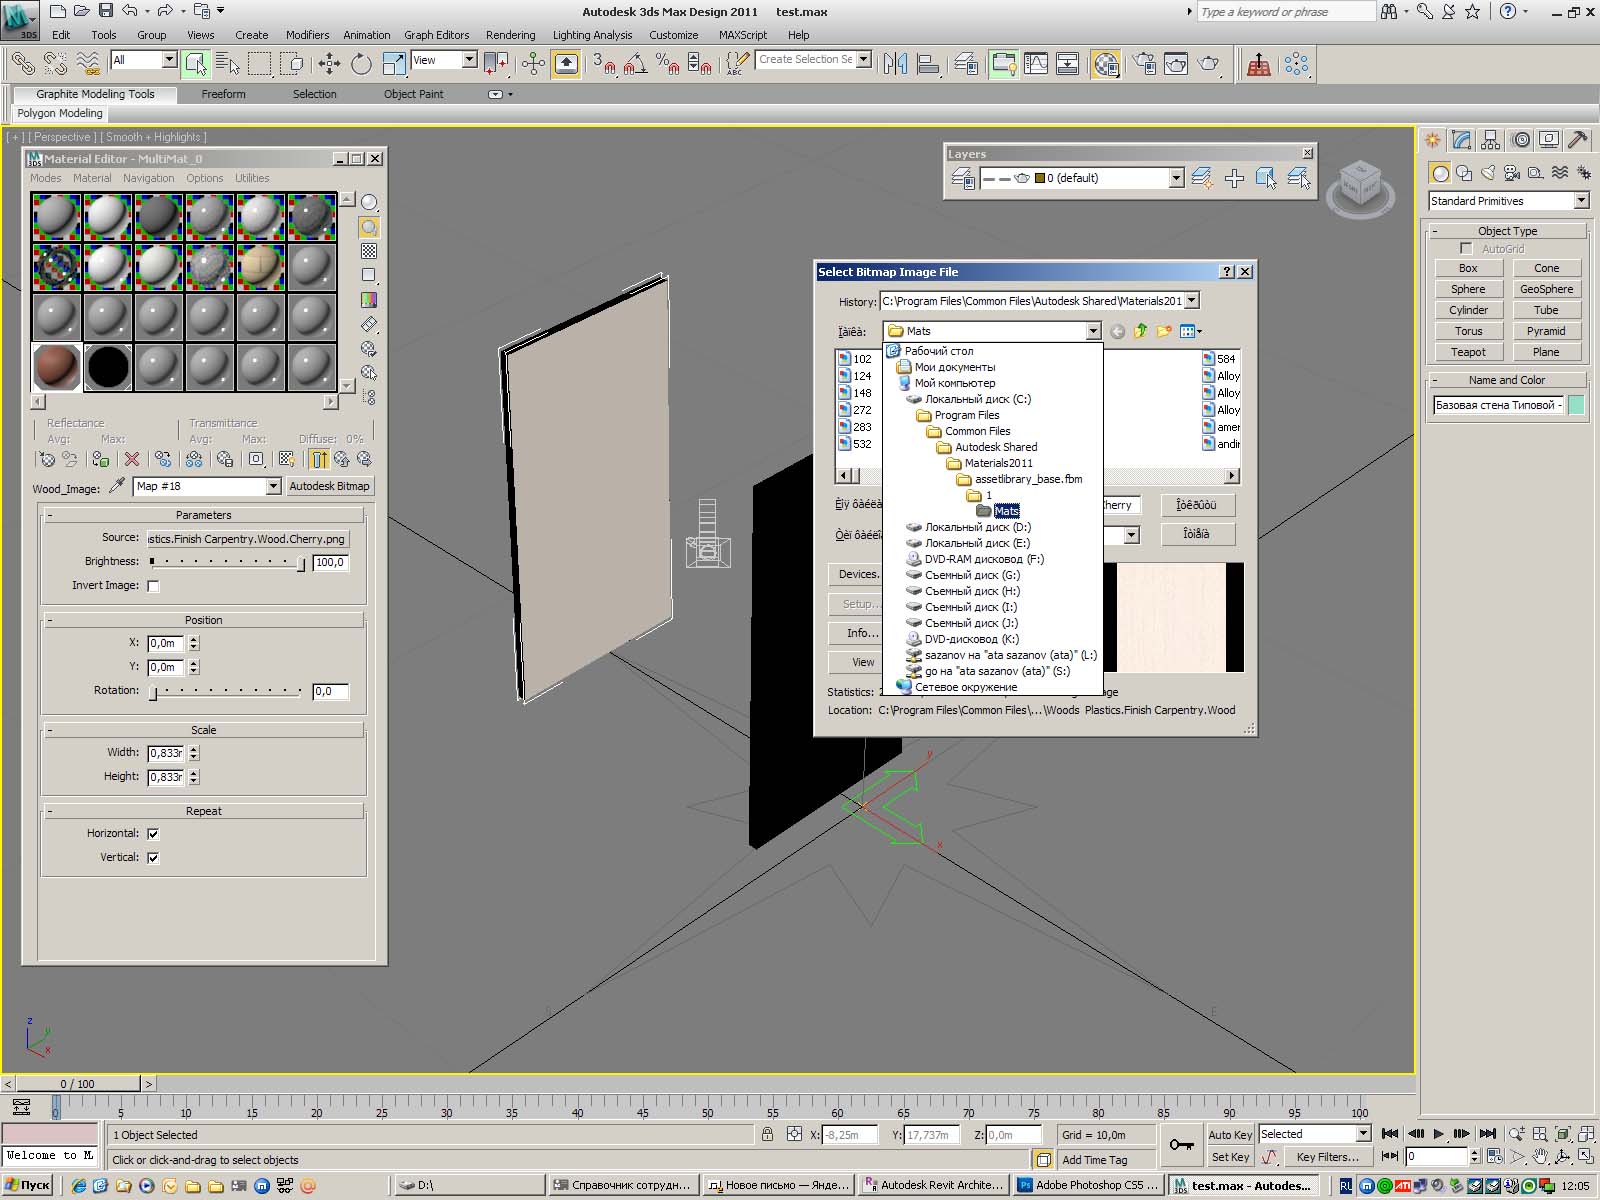This screenshot has height=1200, width=1600.
Task: Activate the Select and Rotate tool
Action: 361,64
